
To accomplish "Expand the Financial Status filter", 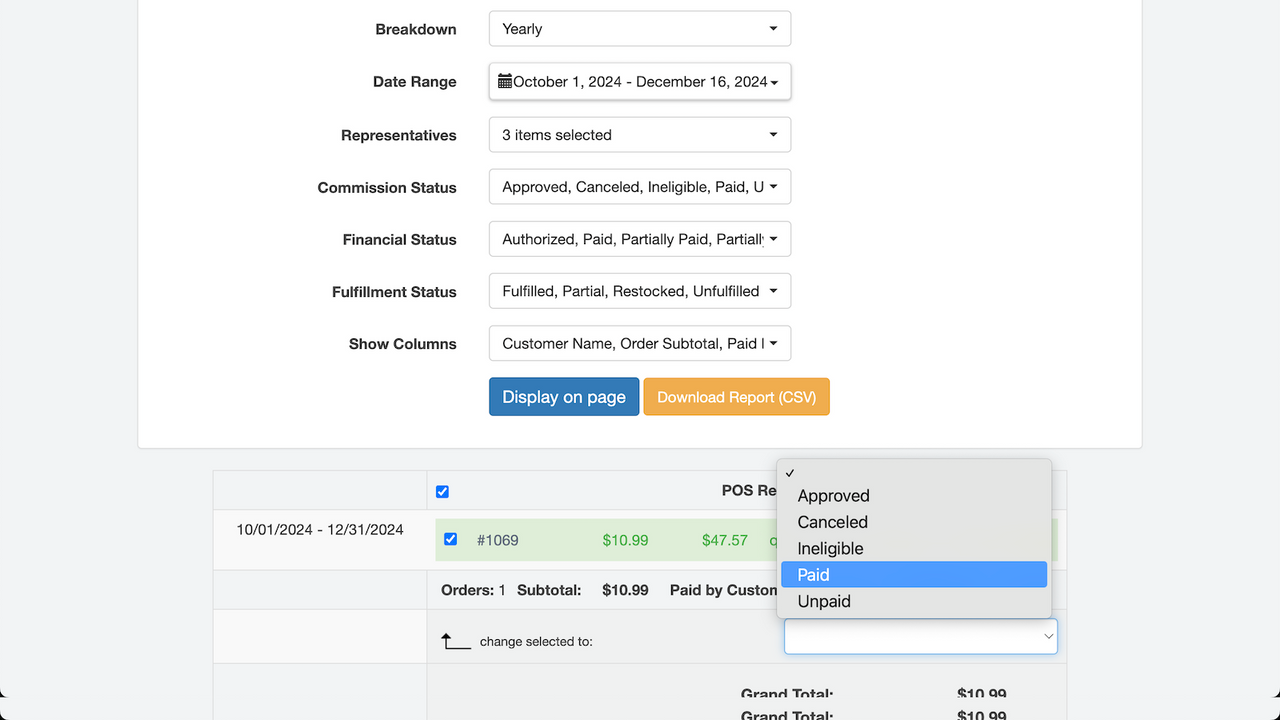I will (x=640, y=239).
